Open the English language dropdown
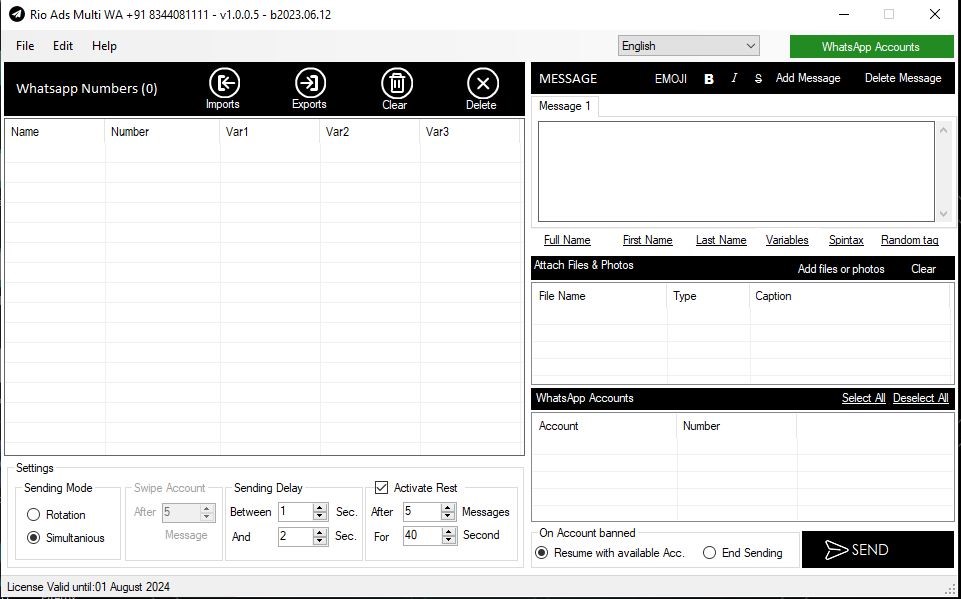This screenshot has width=961, height=599. pos(688,46)
